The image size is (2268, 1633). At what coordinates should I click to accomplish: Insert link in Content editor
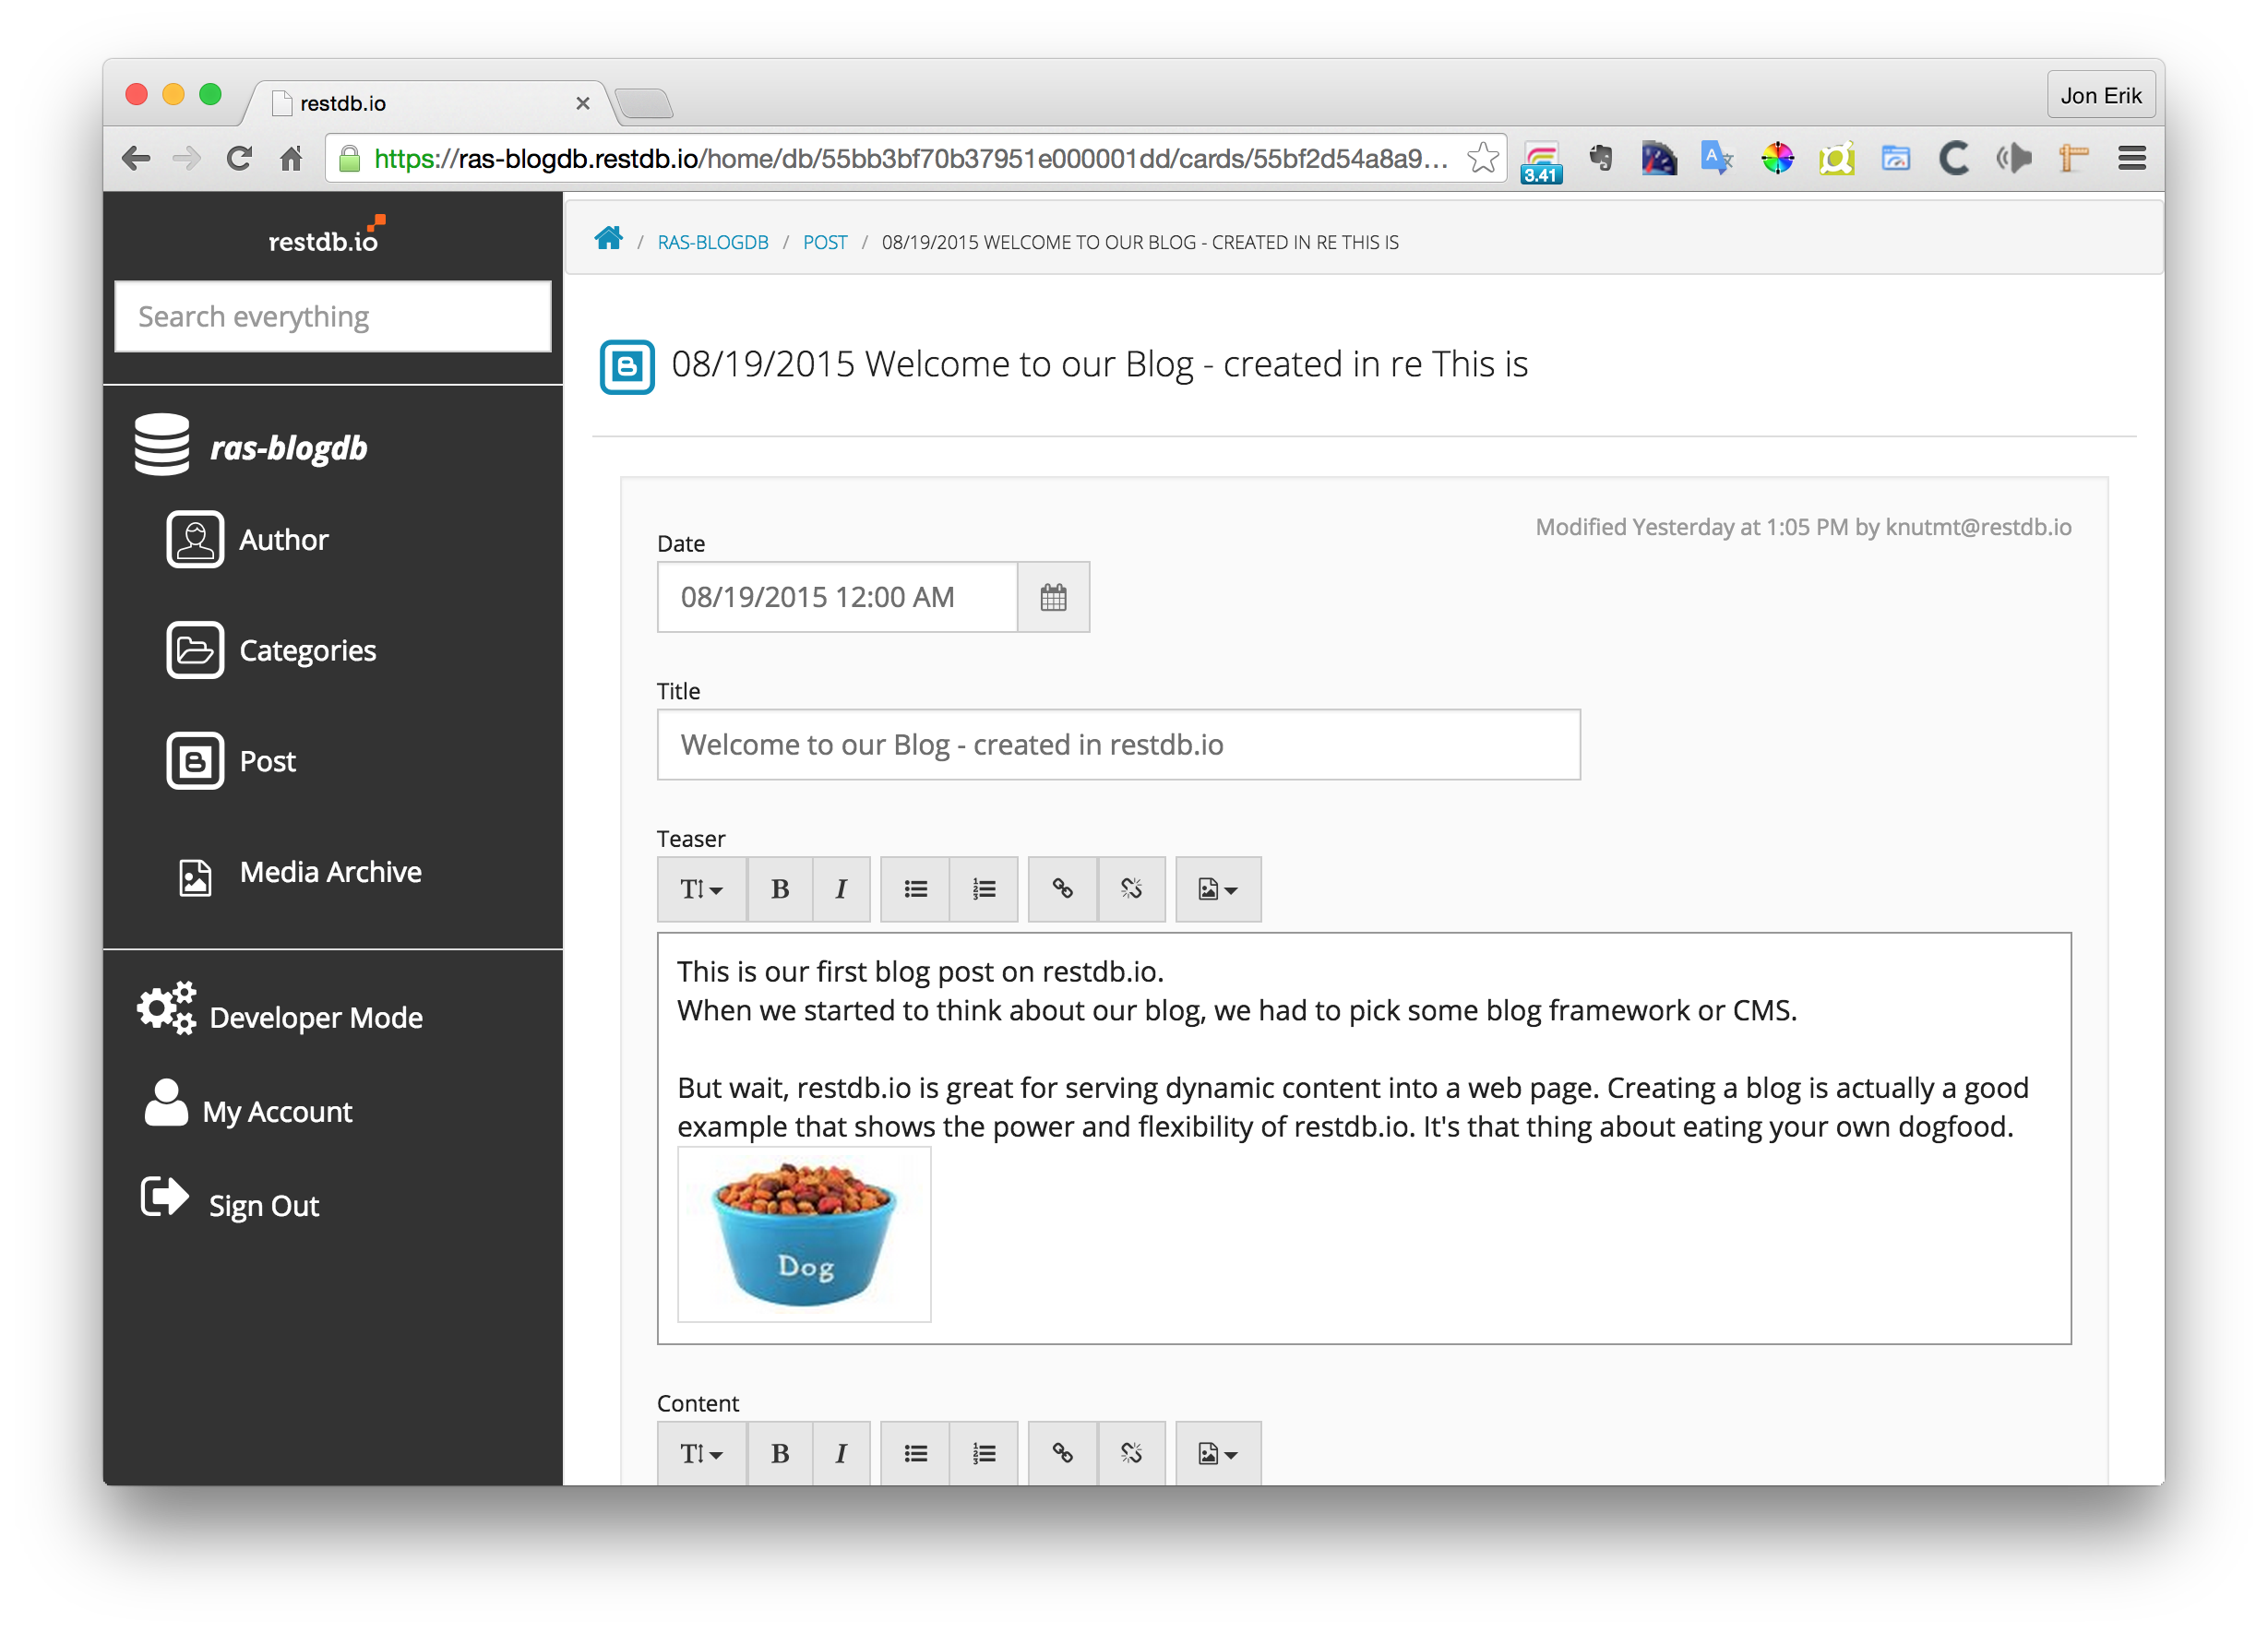(x=1062, y=1454)
